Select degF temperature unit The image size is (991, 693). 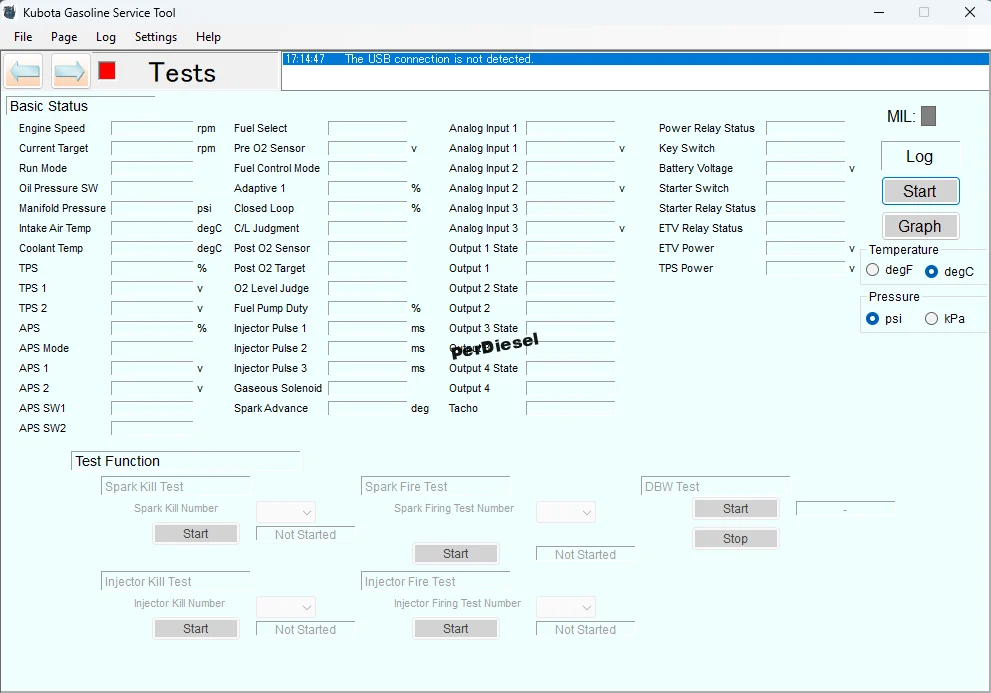[873, 270]
